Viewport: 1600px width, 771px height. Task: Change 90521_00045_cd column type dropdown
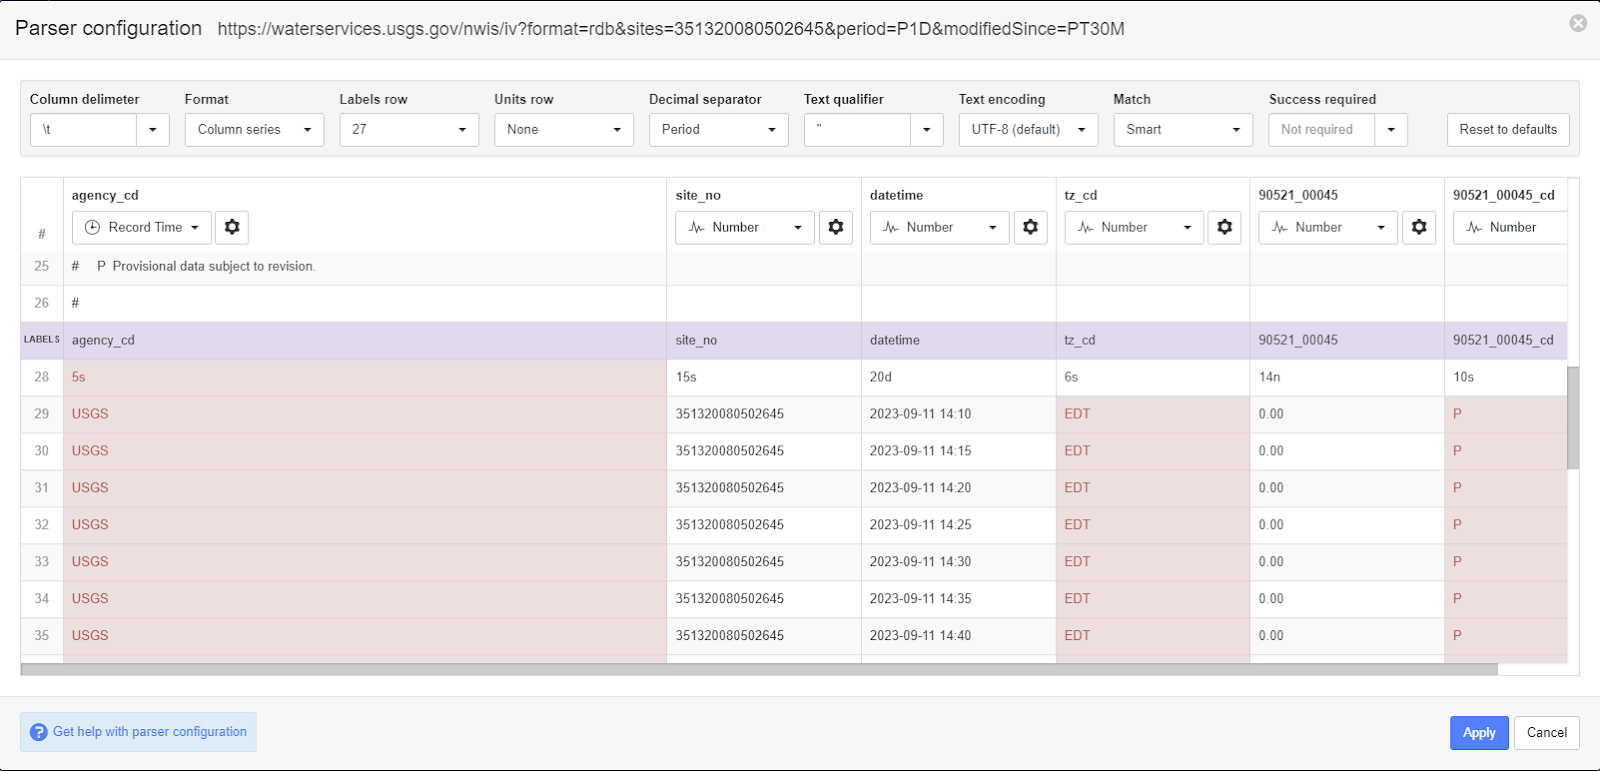pyautogui.click(x=1510, y=227)
